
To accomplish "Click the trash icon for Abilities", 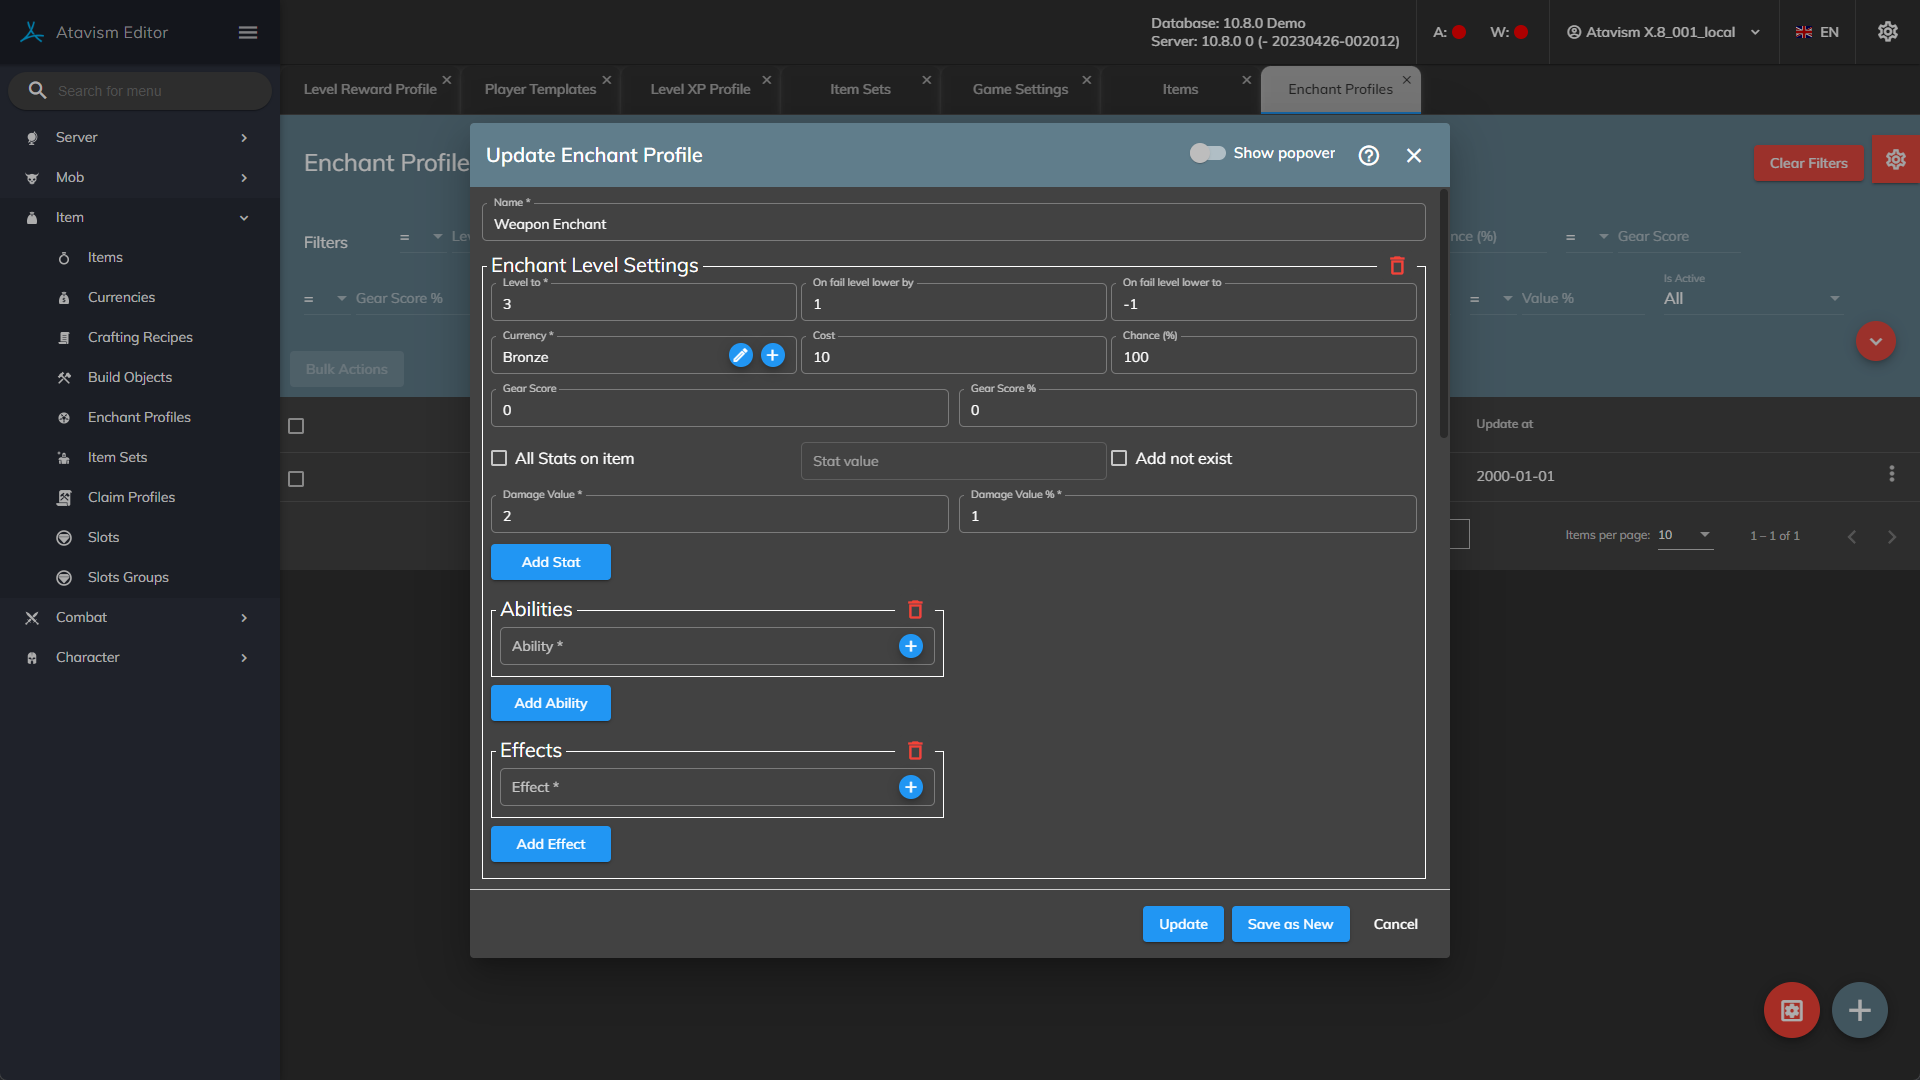I will click(x=914, y=610).
